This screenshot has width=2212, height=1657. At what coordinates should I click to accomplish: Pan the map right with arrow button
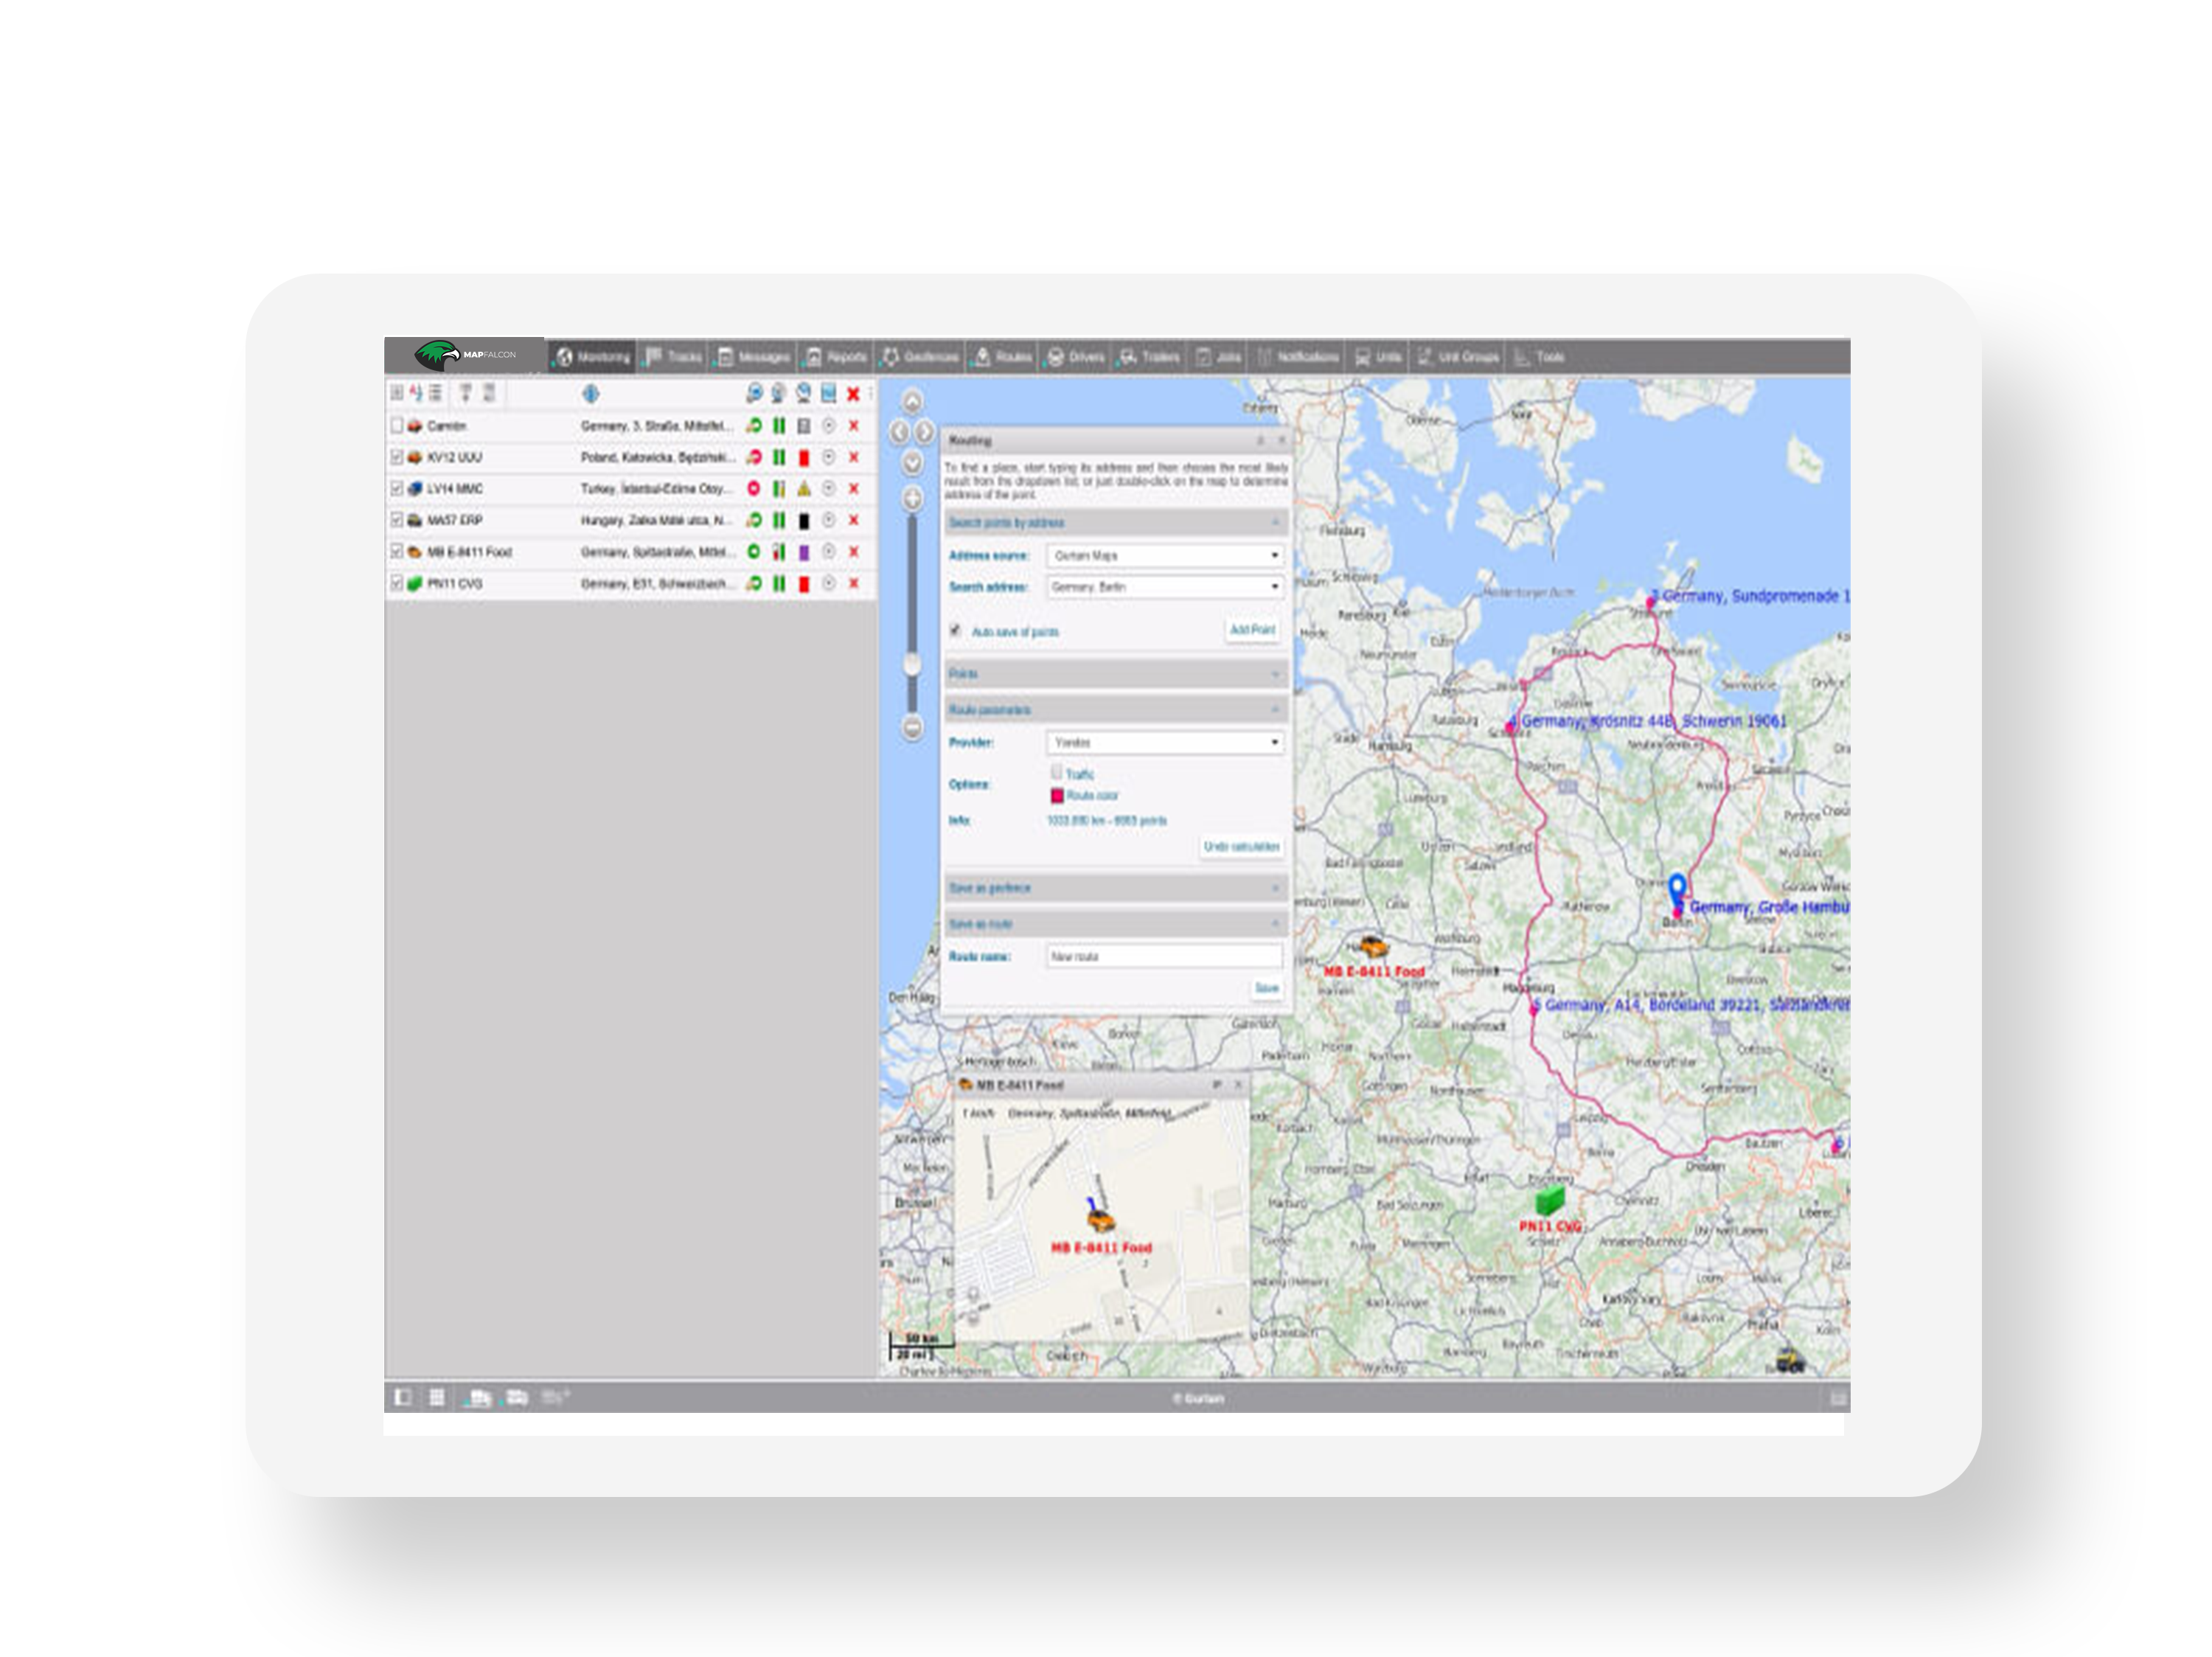pos(925,432)
